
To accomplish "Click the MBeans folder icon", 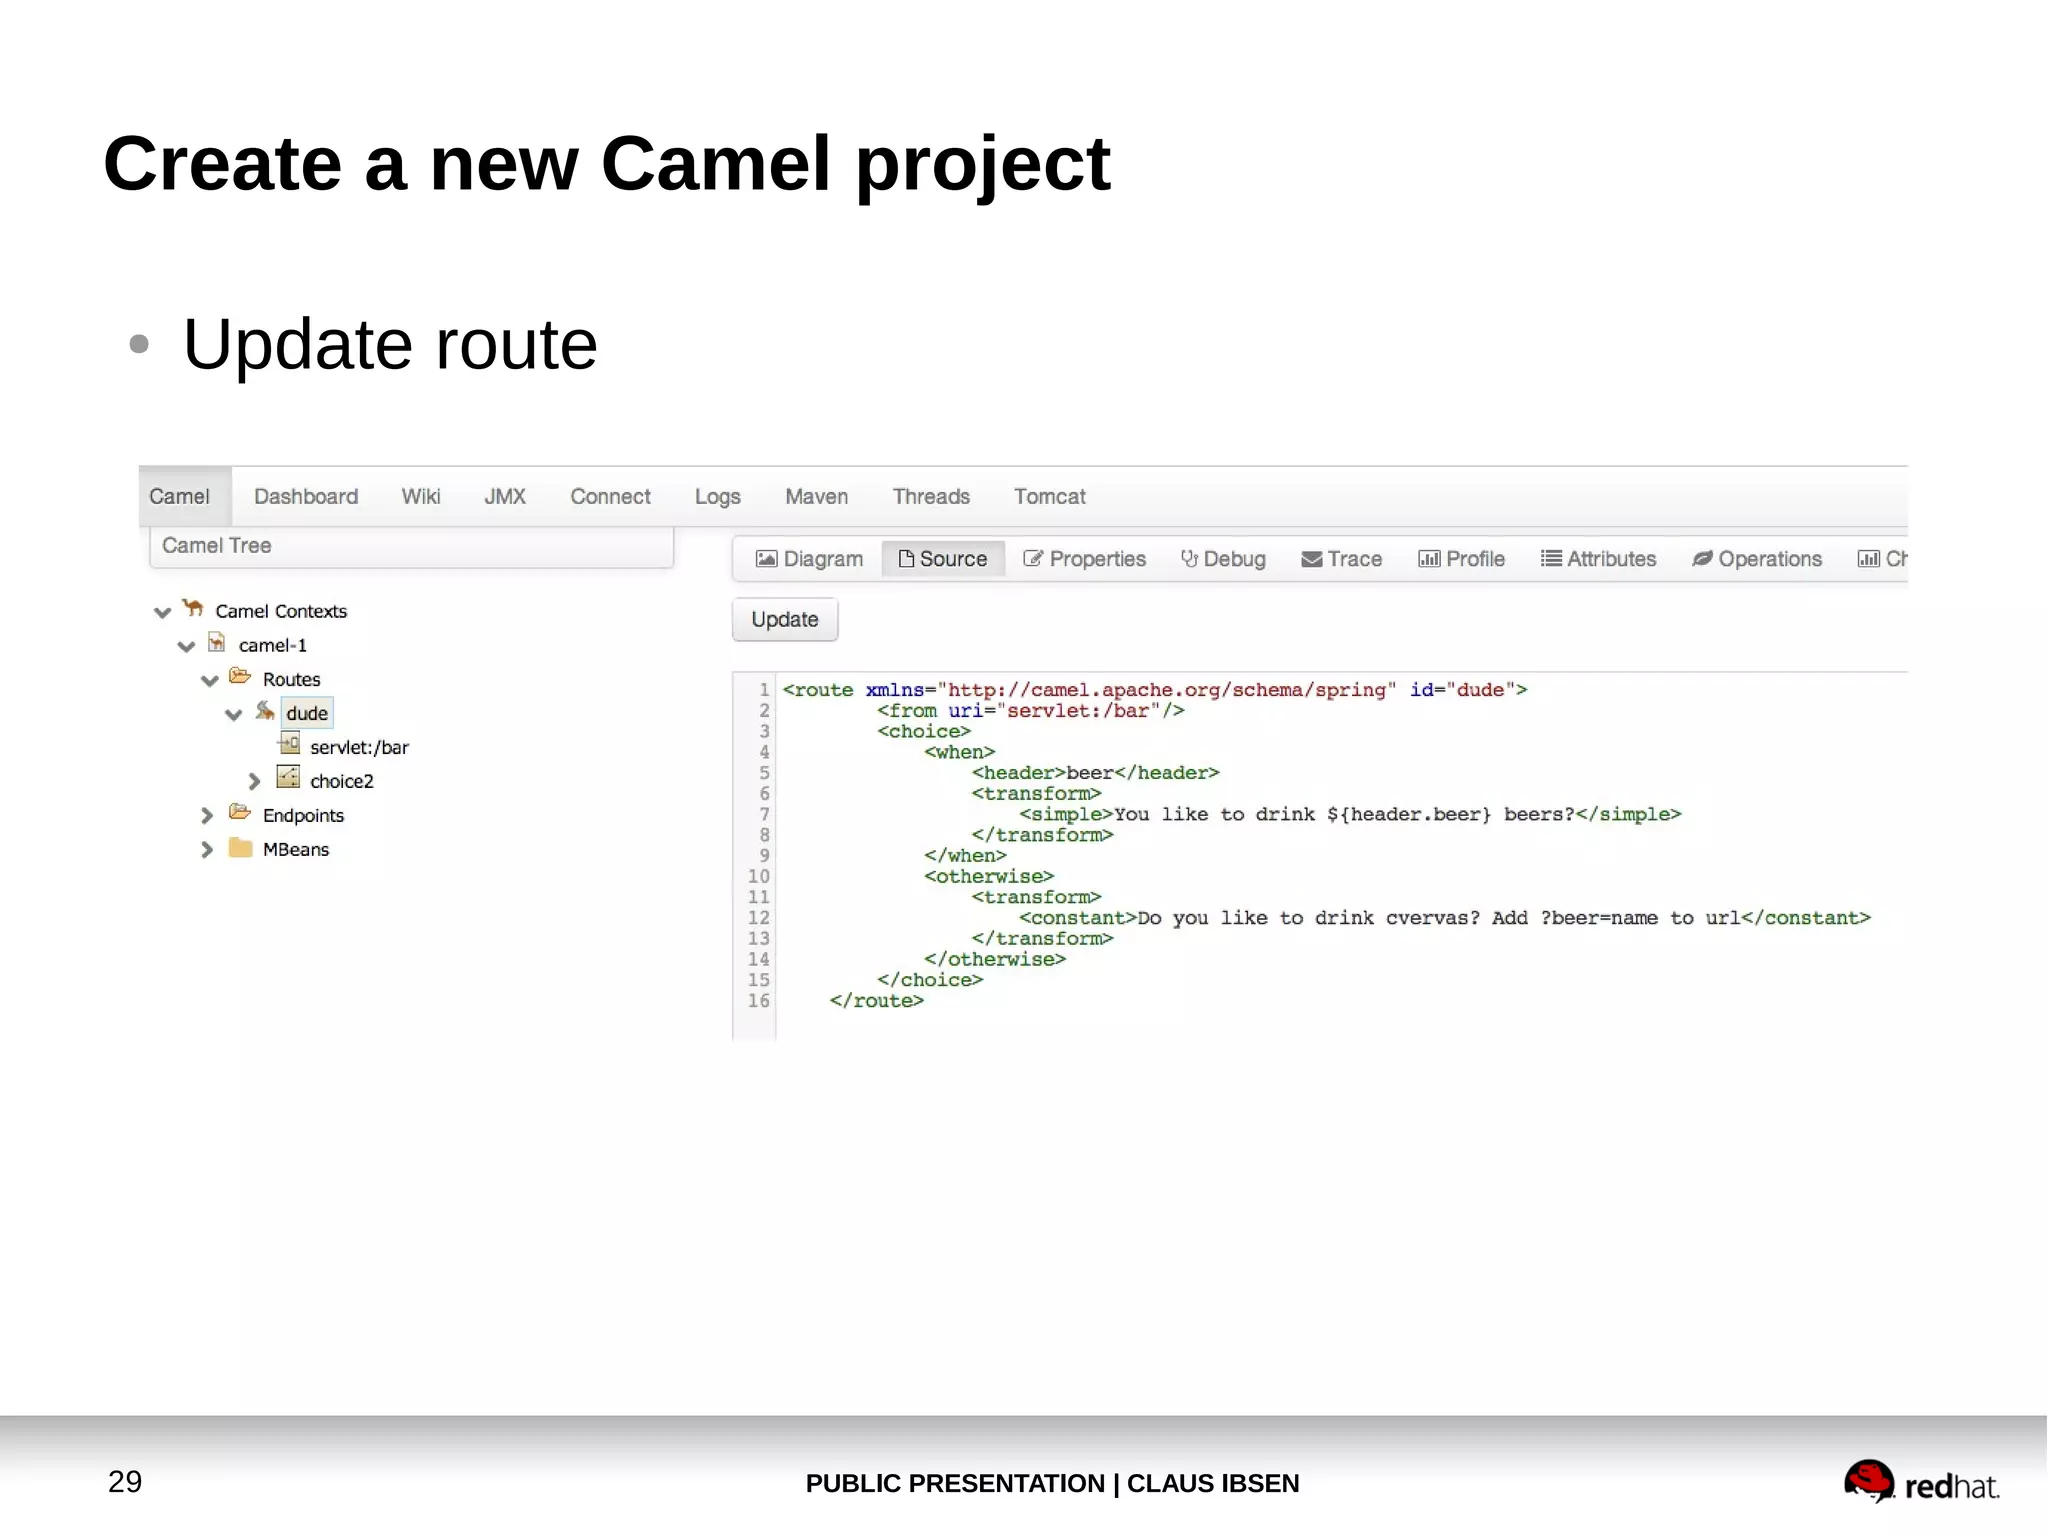I will click(x=240, y=848).
